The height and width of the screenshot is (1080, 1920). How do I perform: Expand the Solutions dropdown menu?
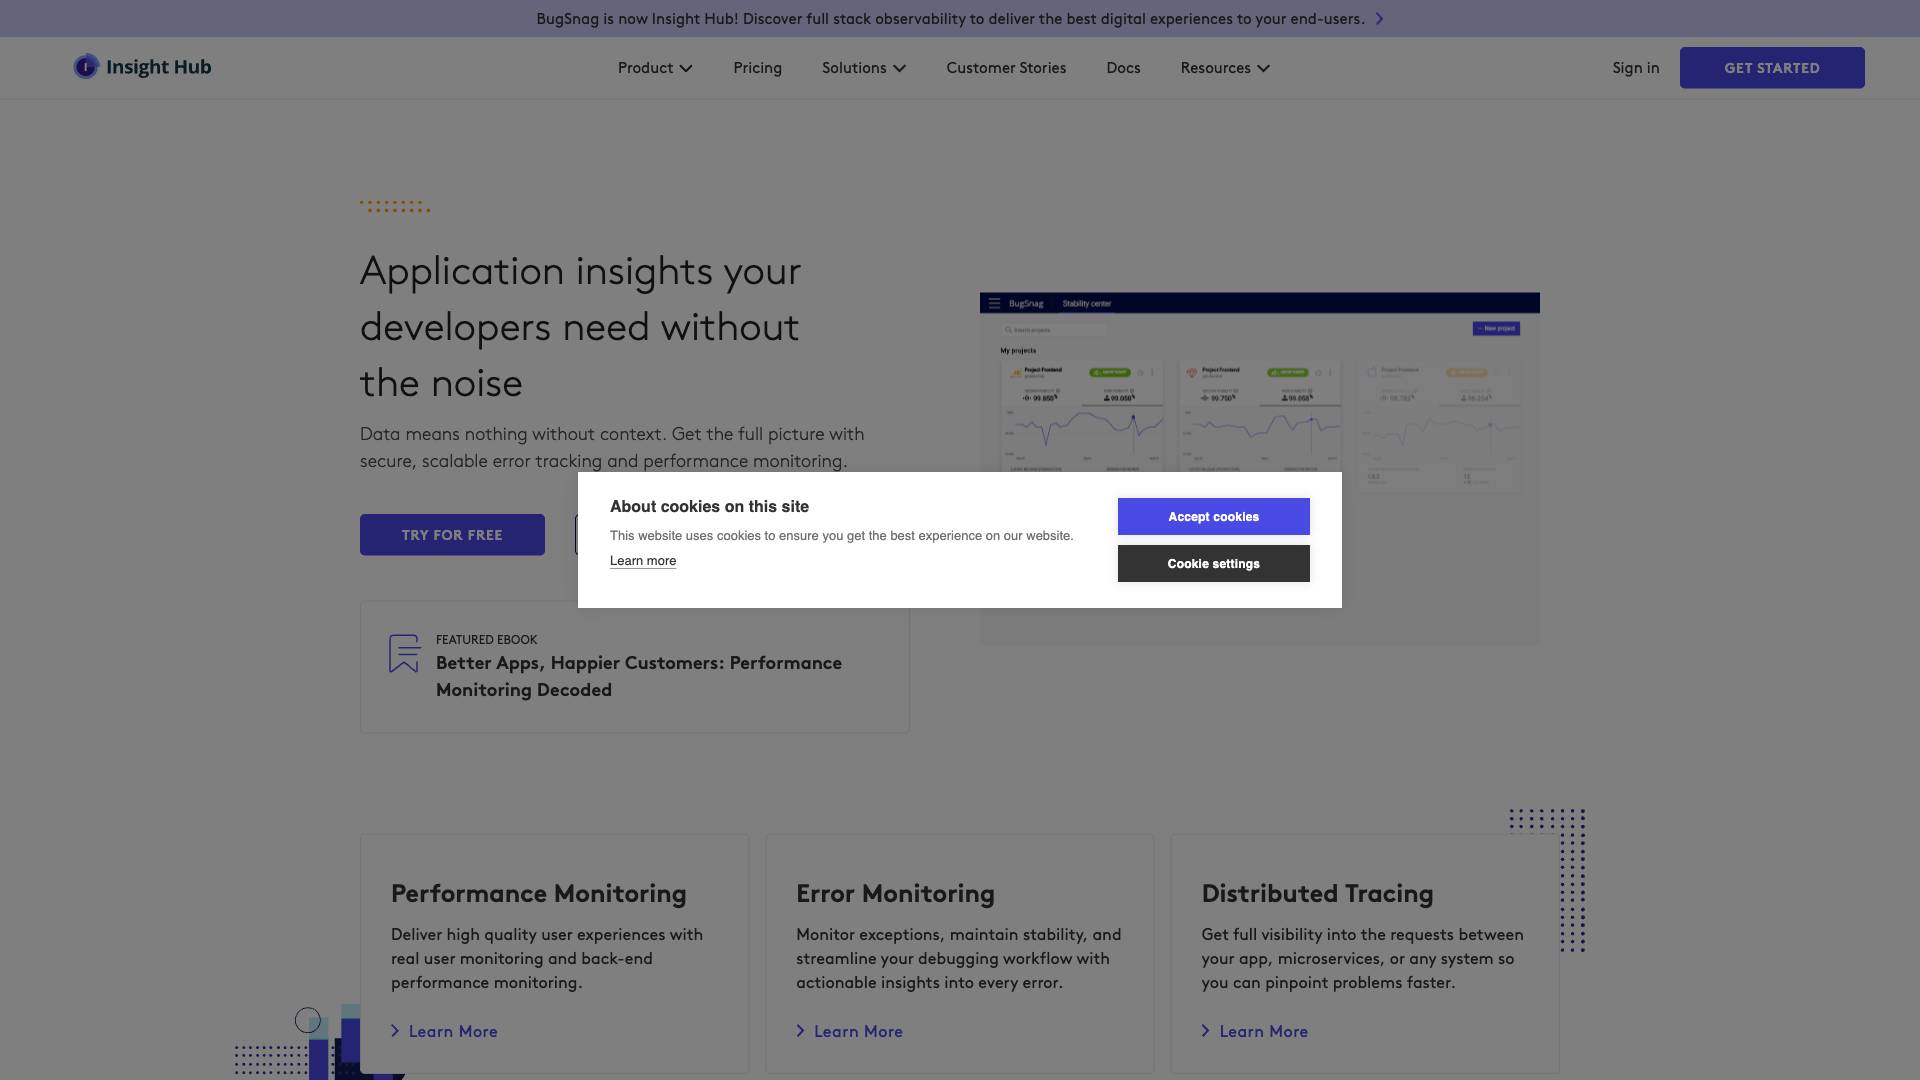coord(864,68)
